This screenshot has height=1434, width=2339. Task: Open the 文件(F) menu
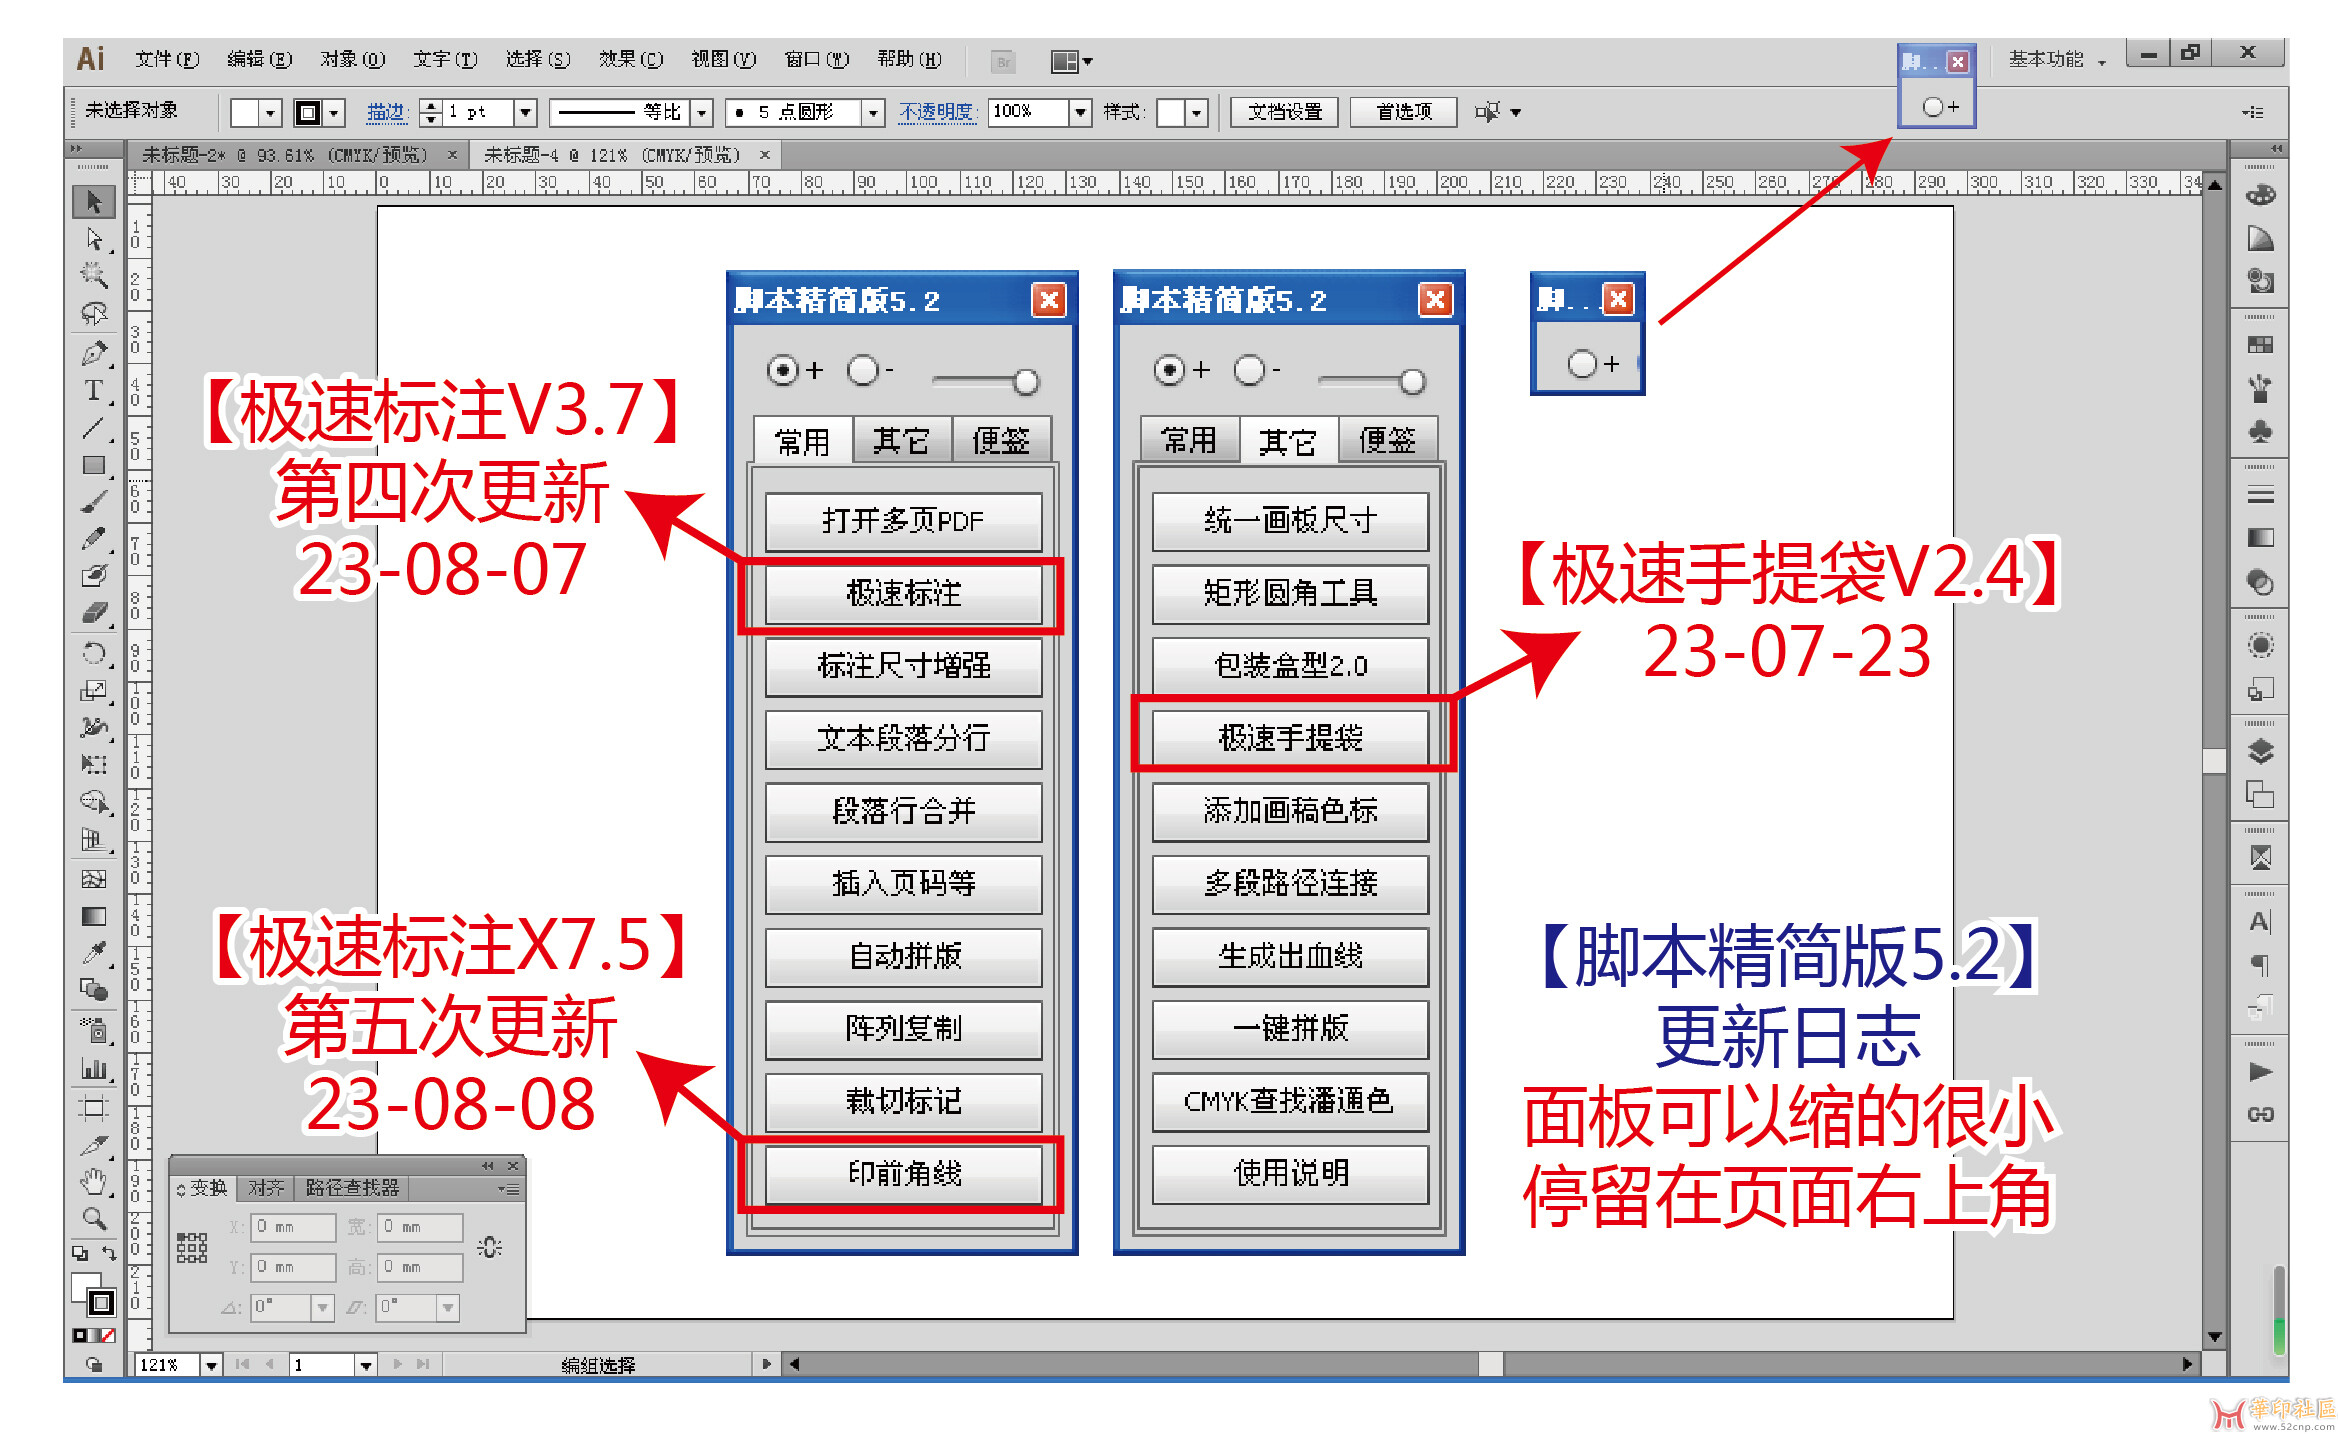[x=167, y=60]
